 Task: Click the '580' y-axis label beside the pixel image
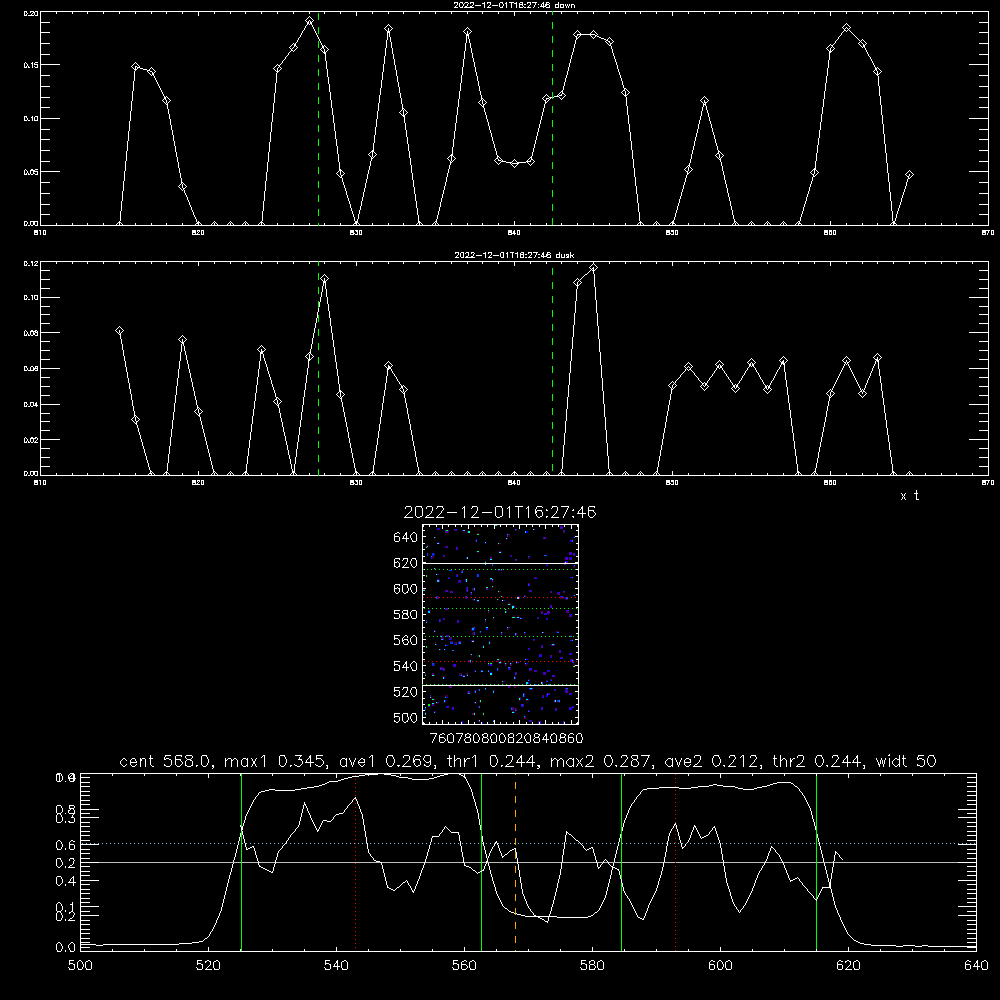pyautogui.click(x=406, y=615)
